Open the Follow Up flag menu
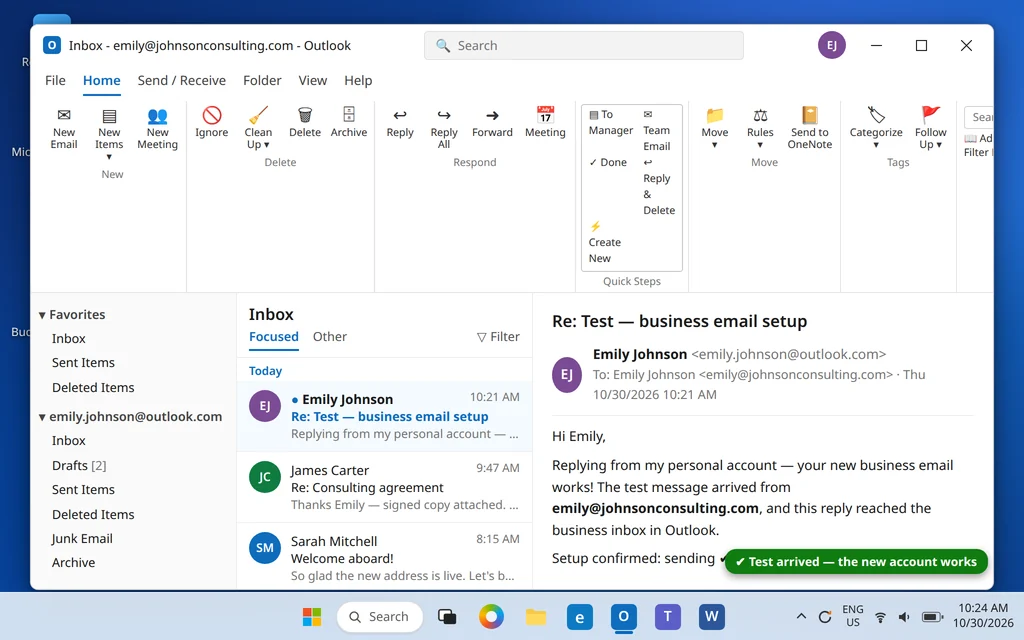 point(931,129)
